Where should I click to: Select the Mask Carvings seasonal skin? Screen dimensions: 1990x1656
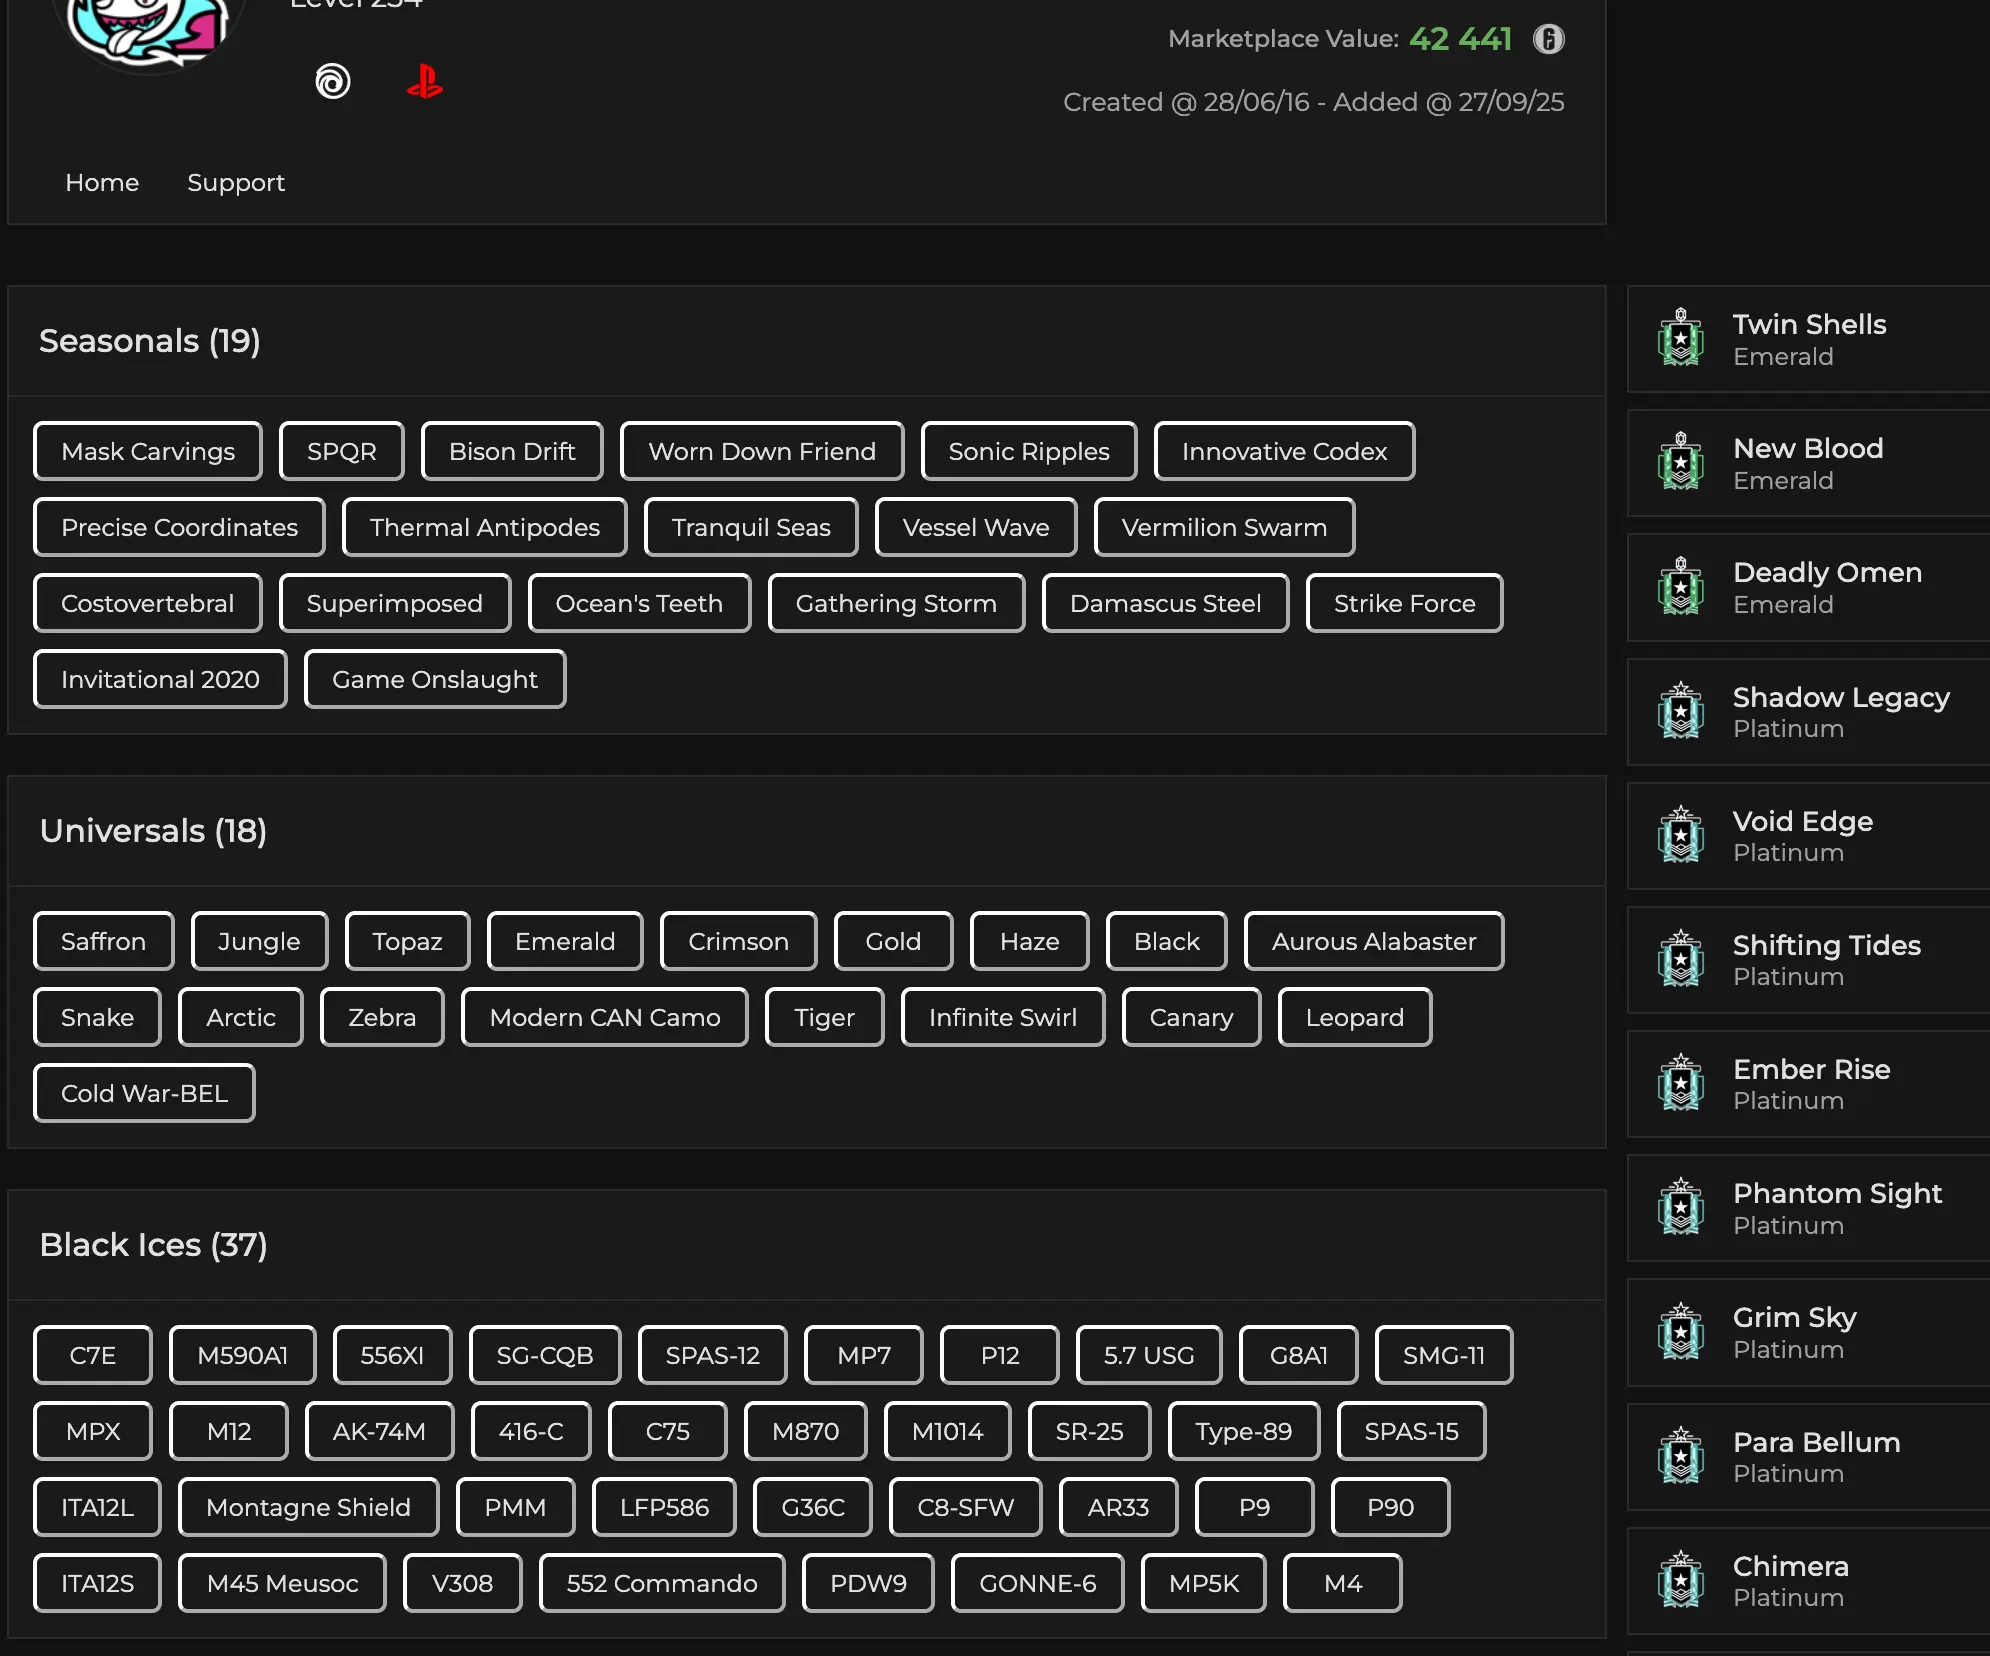pyautogui.click(x=148, y=452)
